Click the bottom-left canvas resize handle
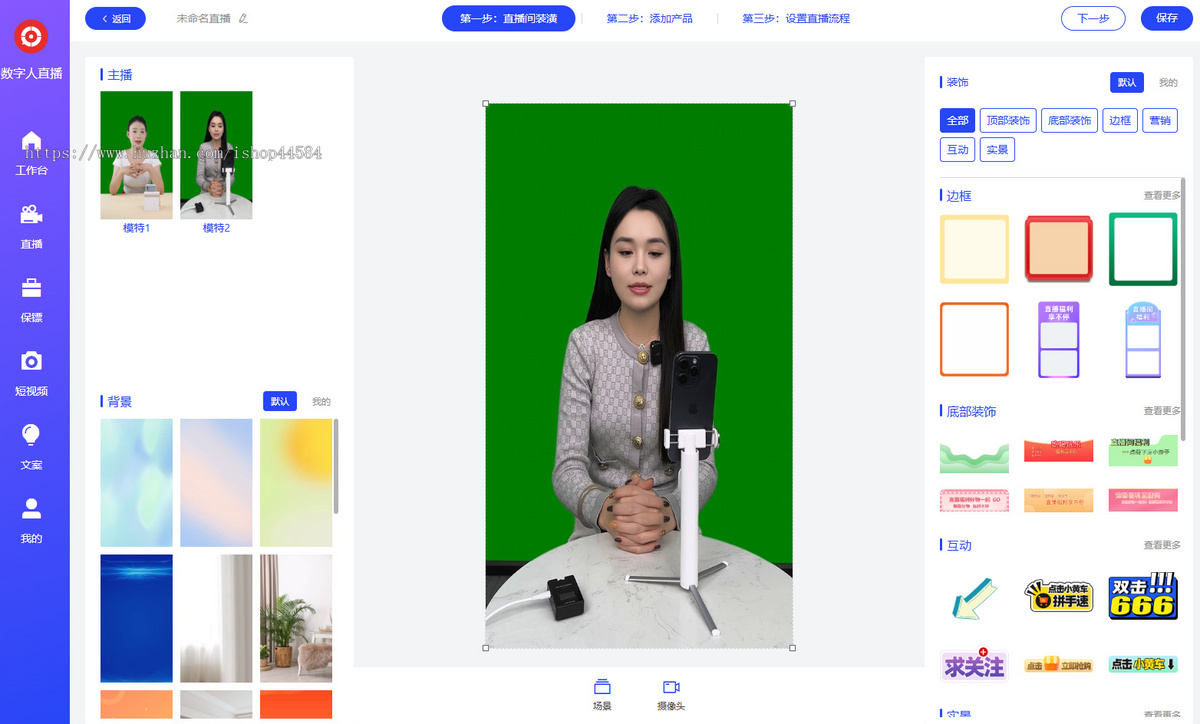1200x724 pixels. [x=486, y=648]
